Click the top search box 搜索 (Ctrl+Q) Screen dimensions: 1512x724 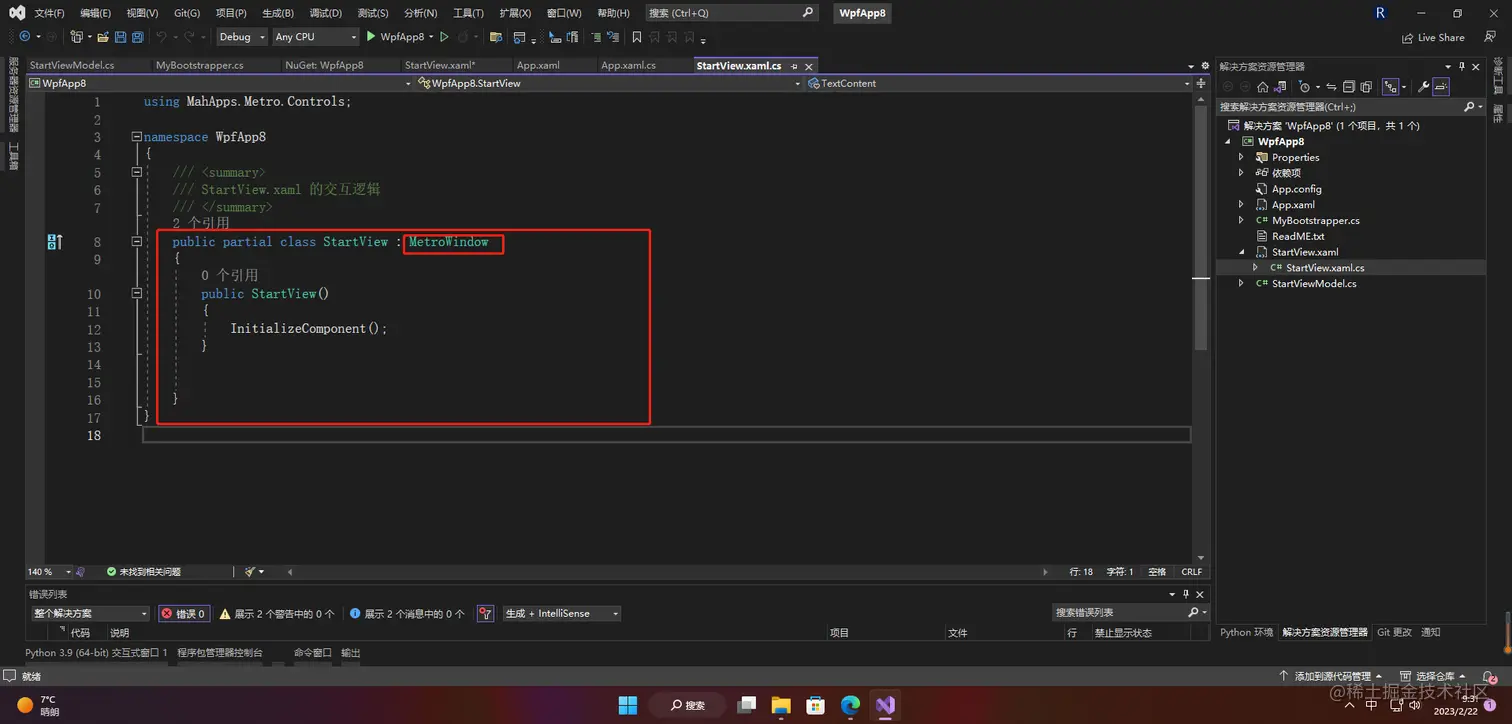(x=730, y=13)
